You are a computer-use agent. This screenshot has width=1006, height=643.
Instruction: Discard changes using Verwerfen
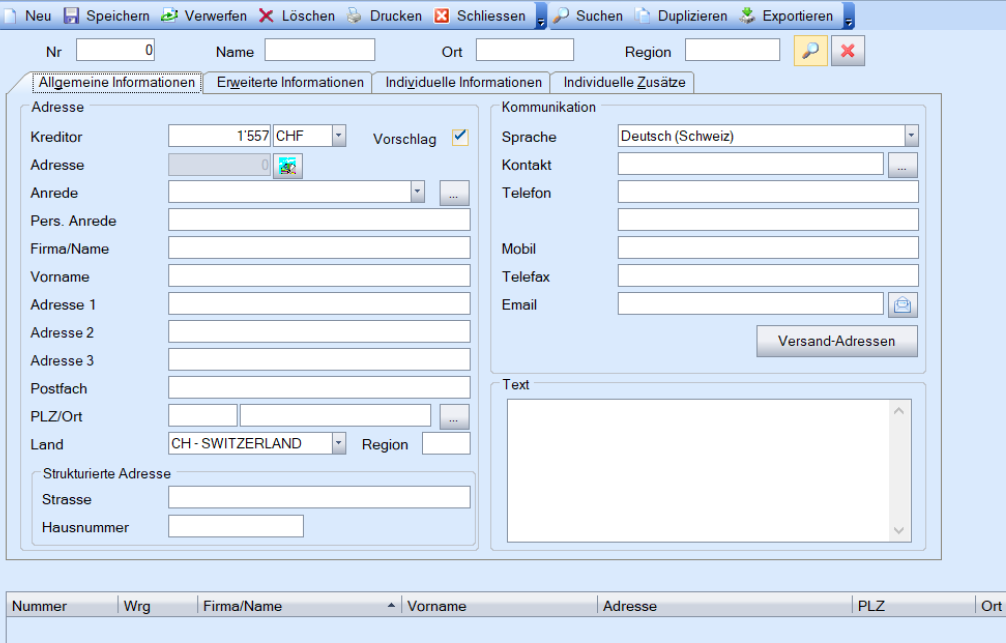click(x=169, y=16)
